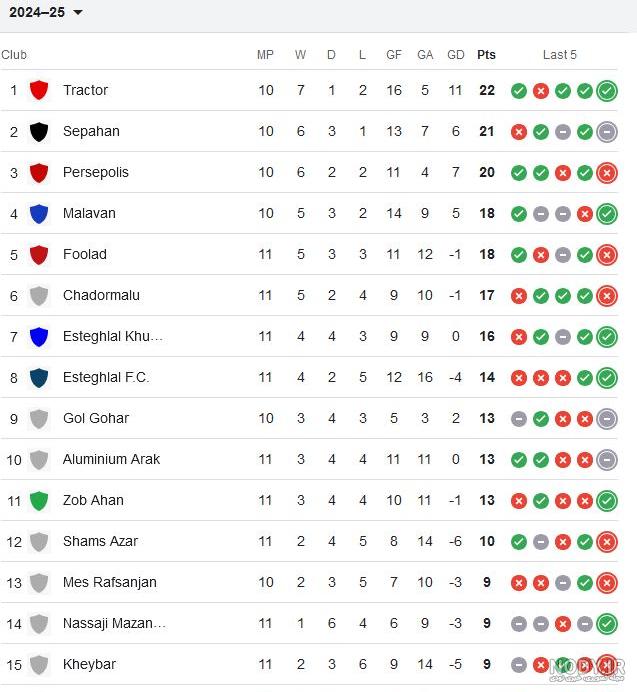The width and height of the screenshot is (637, 692).
Task: Open the Esteghlal Khu… truncated club row
Action: point(309,336)
